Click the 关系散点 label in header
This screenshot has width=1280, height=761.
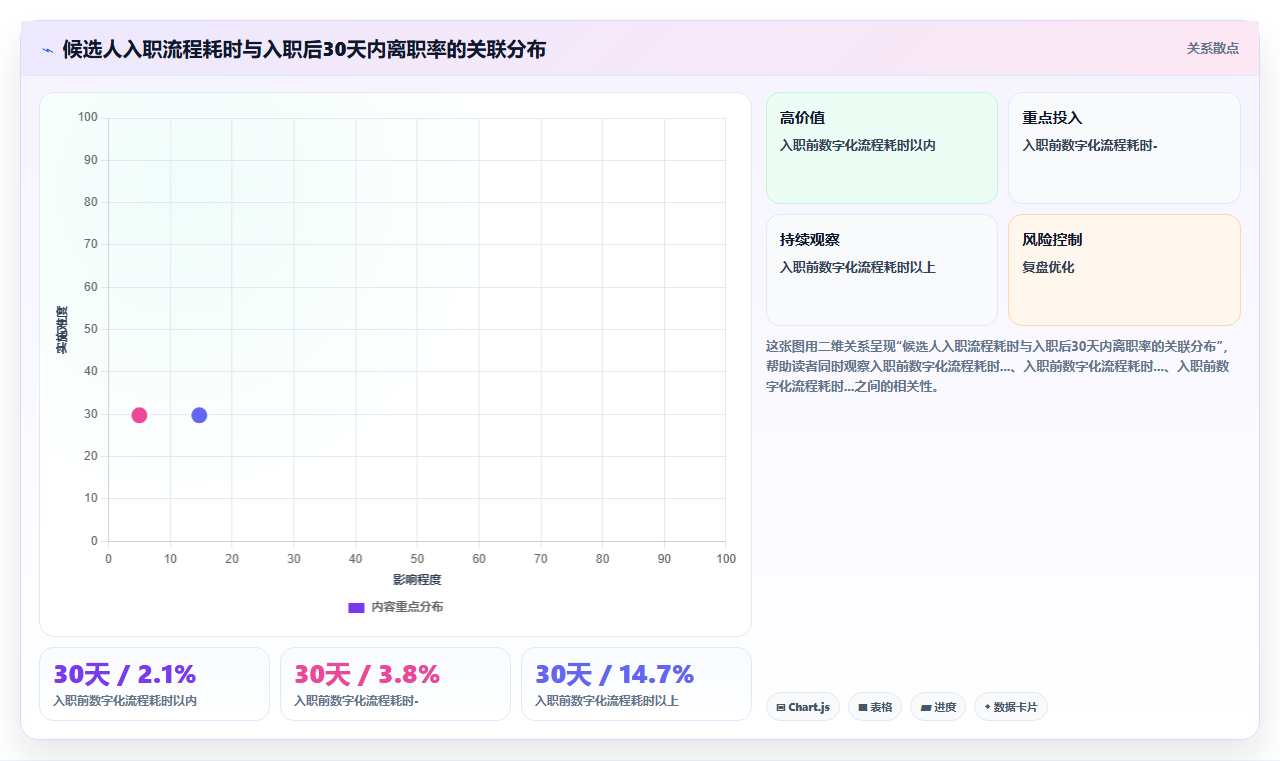tap(1213, 48)
